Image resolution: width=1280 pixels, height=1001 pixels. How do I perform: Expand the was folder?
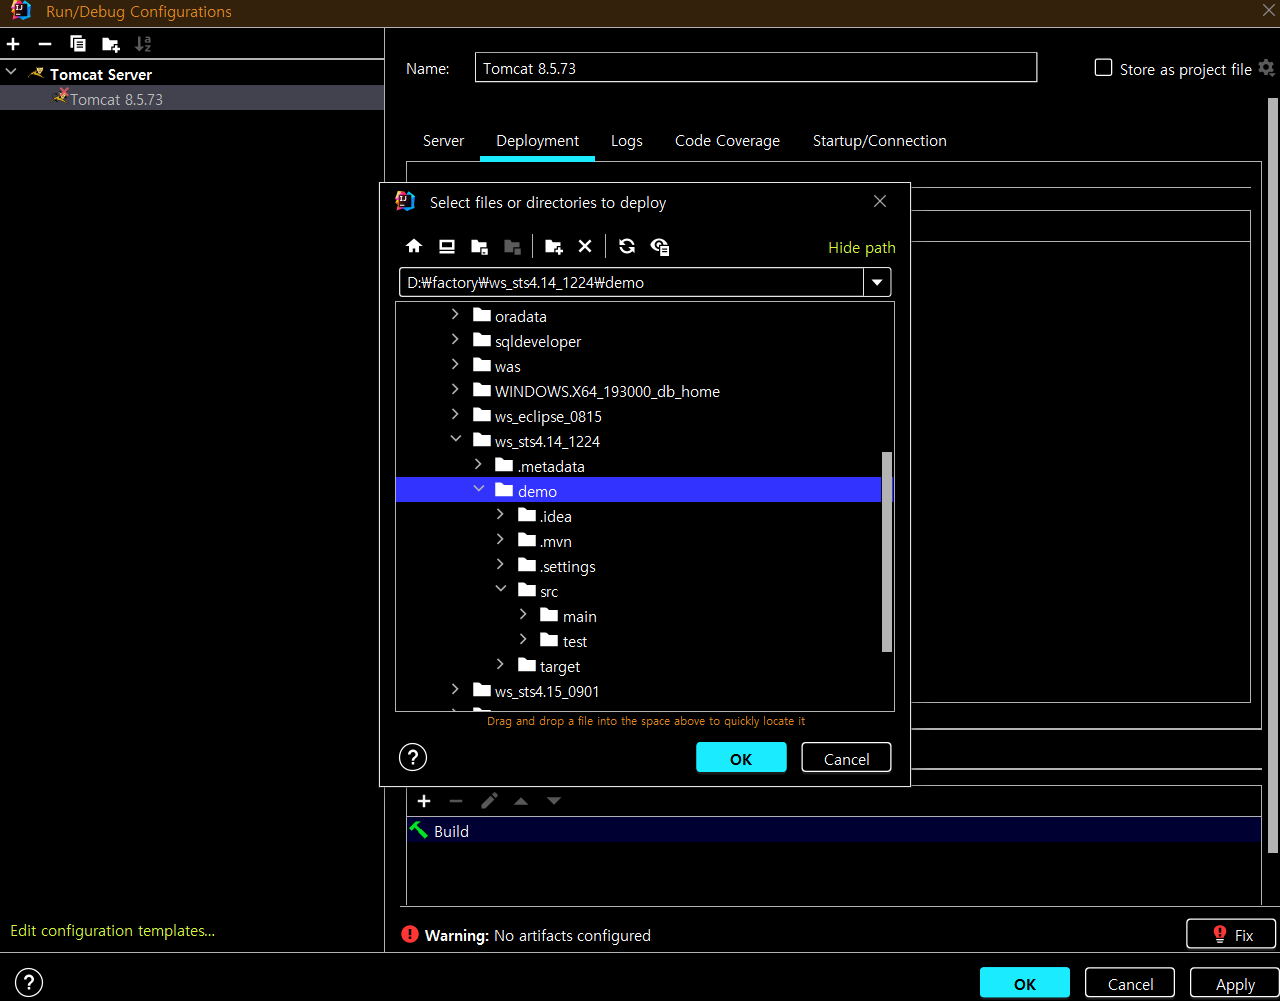pos(455,365)
